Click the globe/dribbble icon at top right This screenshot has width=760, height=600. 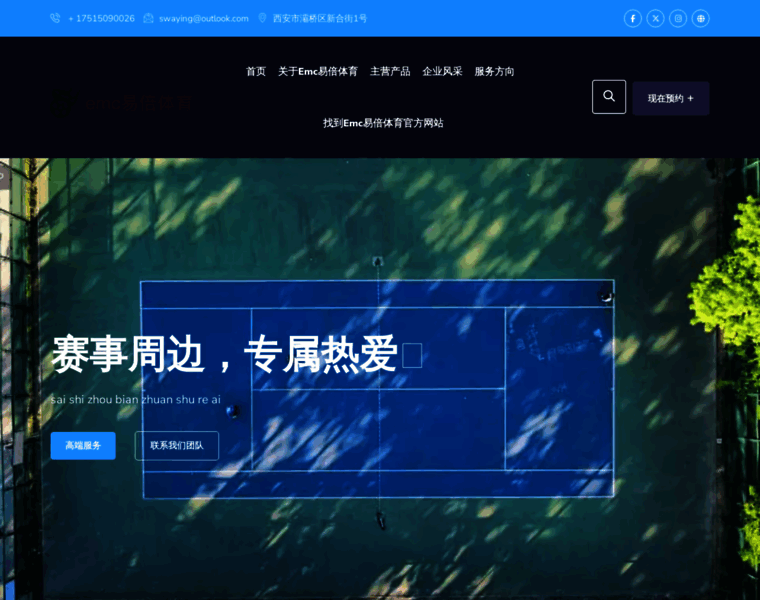tap(701, 18)
